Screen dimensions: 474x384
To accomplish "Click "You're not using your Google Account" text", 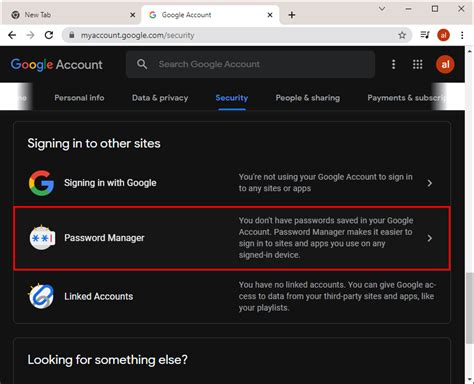I will (326, 183).
